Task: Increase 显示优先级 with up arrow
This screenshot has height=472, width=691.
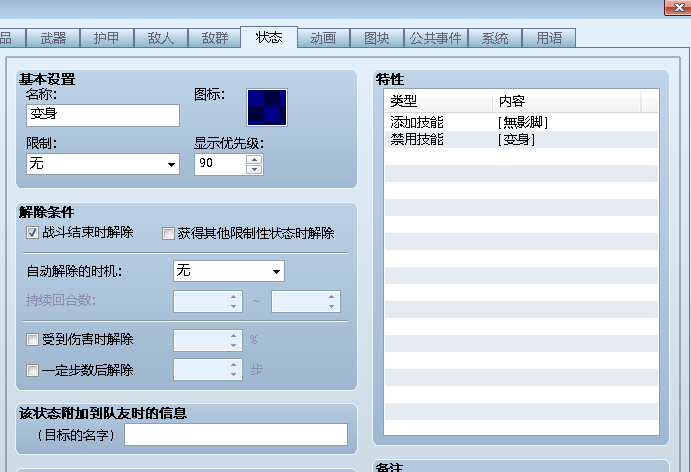Action: pos(254,159)
